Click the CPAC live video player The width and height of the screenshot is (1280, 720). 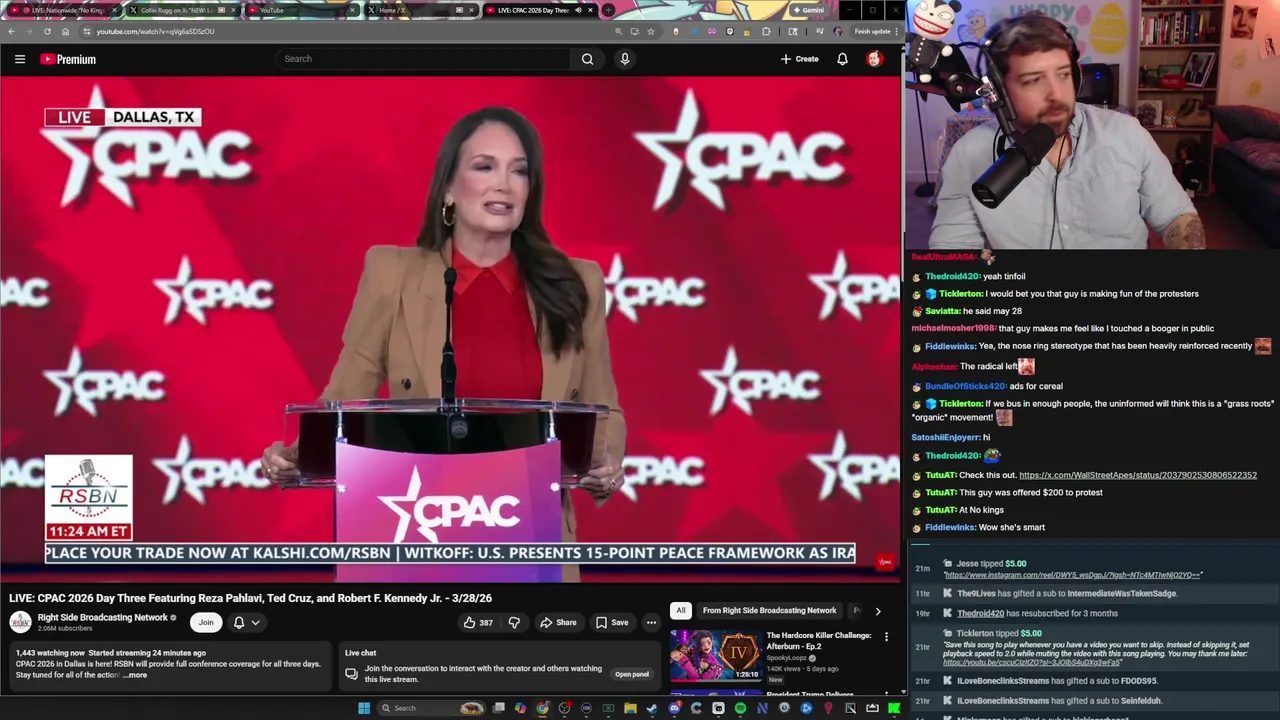tap(450, 330)
